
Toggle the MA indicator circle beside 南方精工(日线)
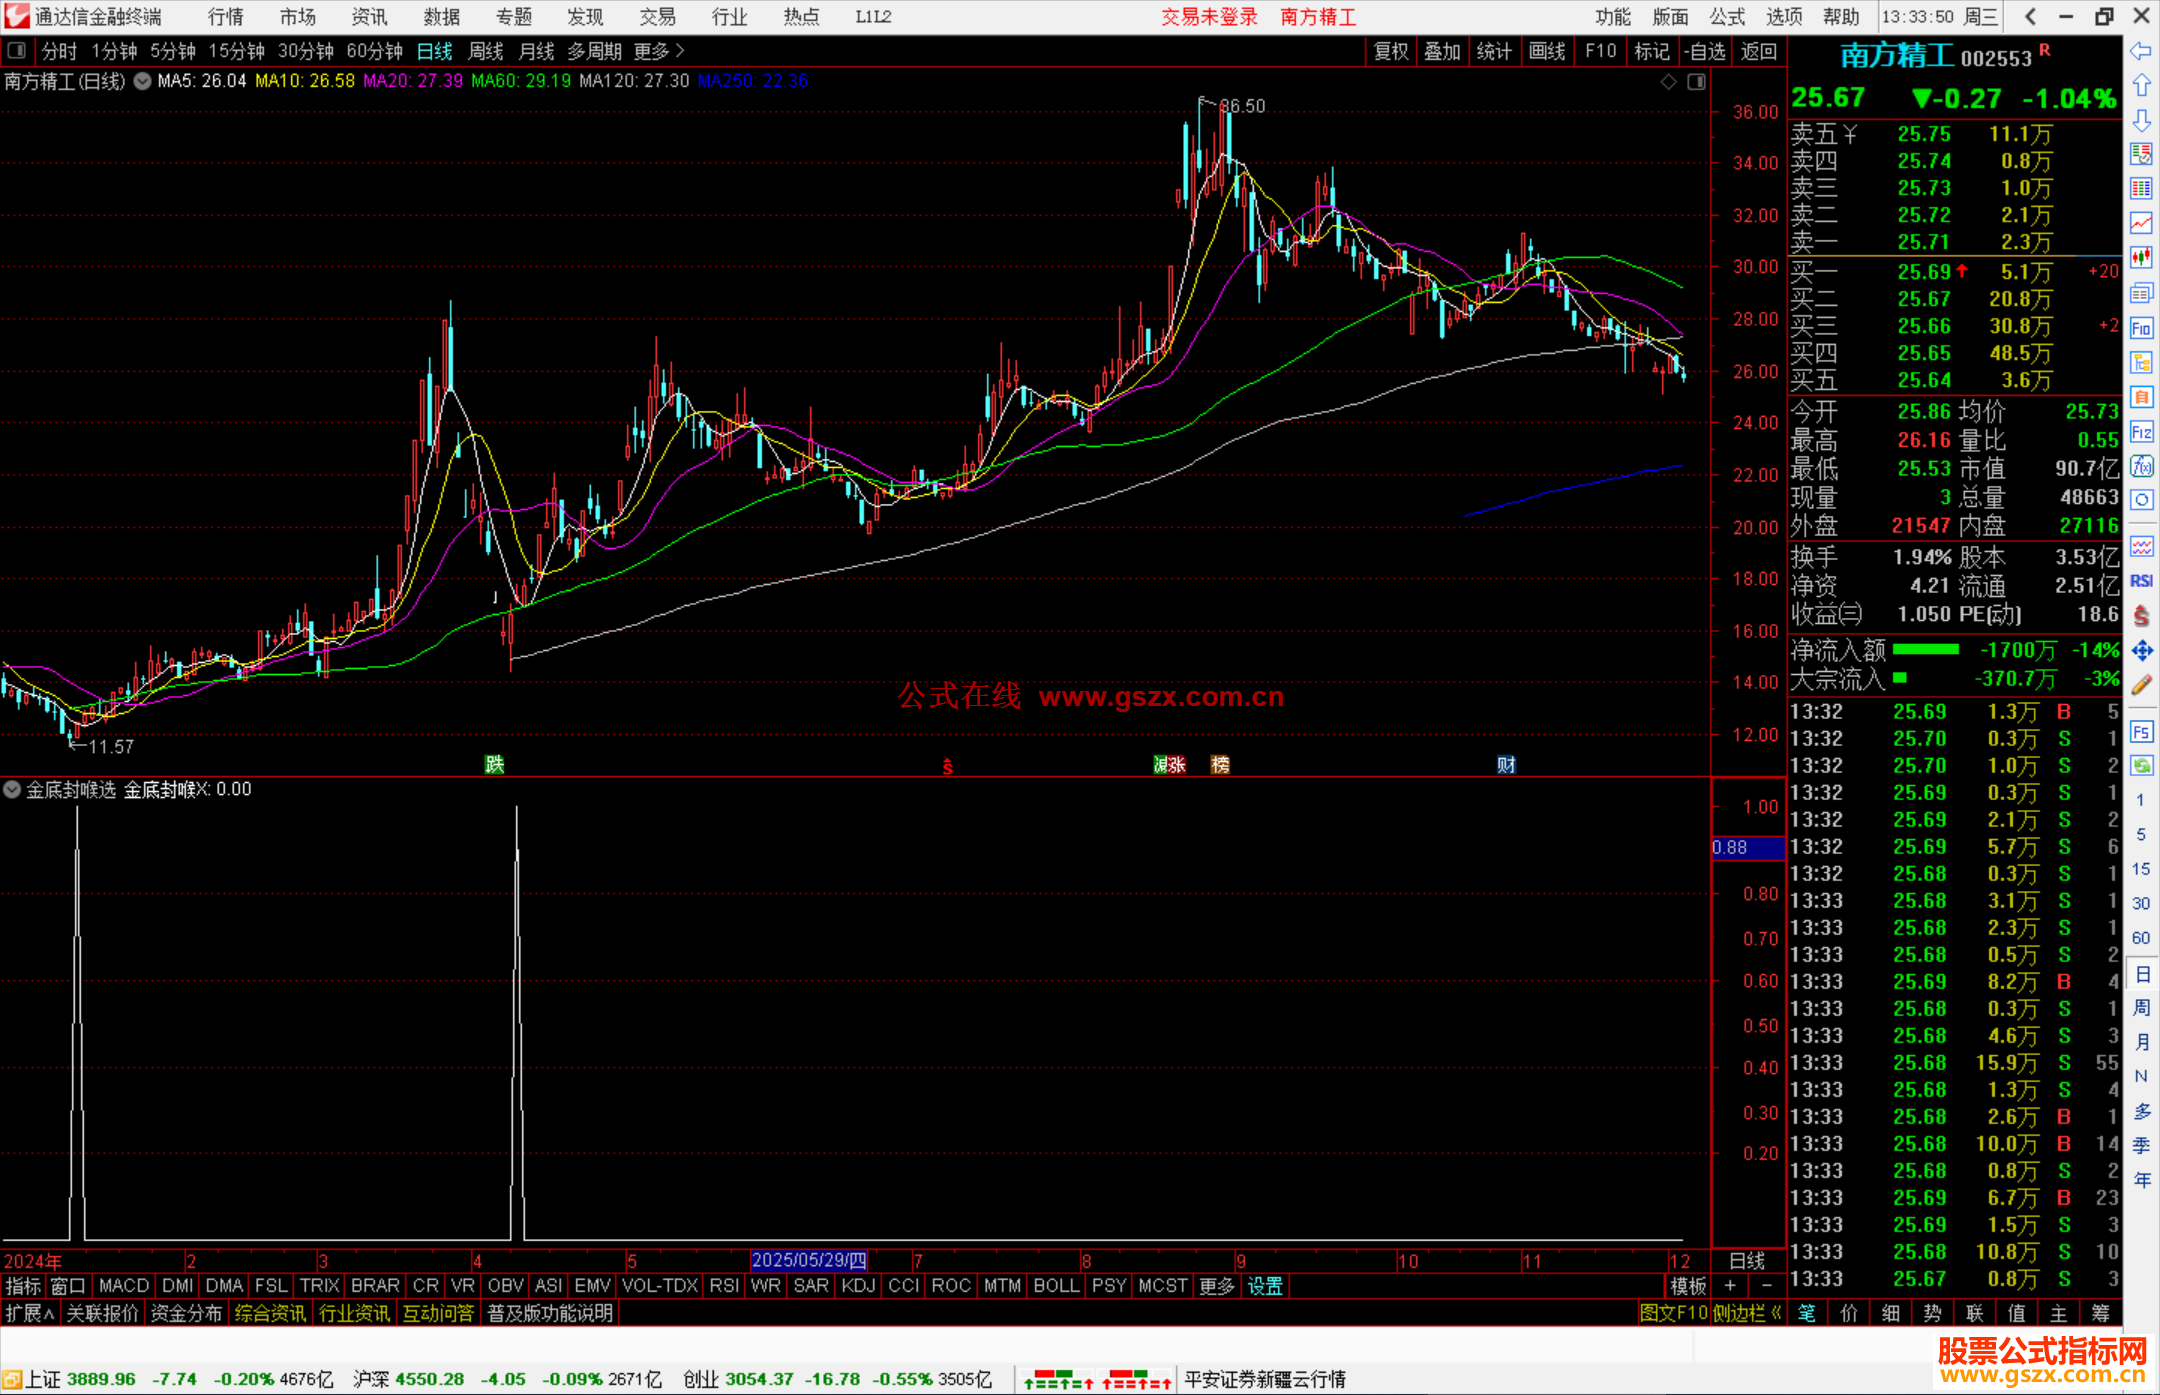coord(143,81)
